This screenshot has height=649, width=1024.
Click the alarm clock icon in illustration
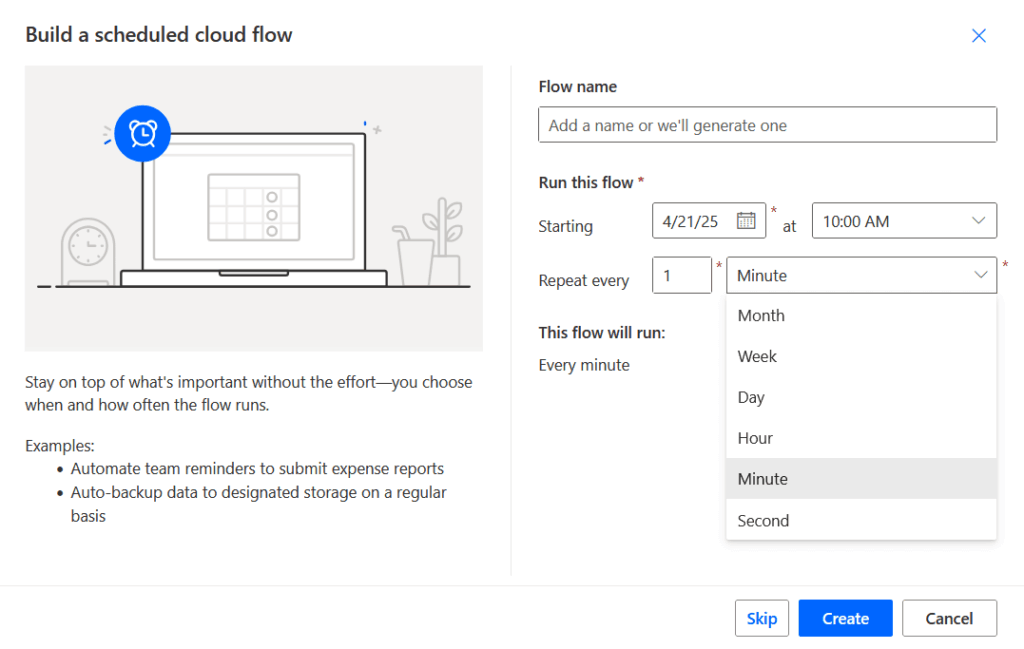pos(142,133)
